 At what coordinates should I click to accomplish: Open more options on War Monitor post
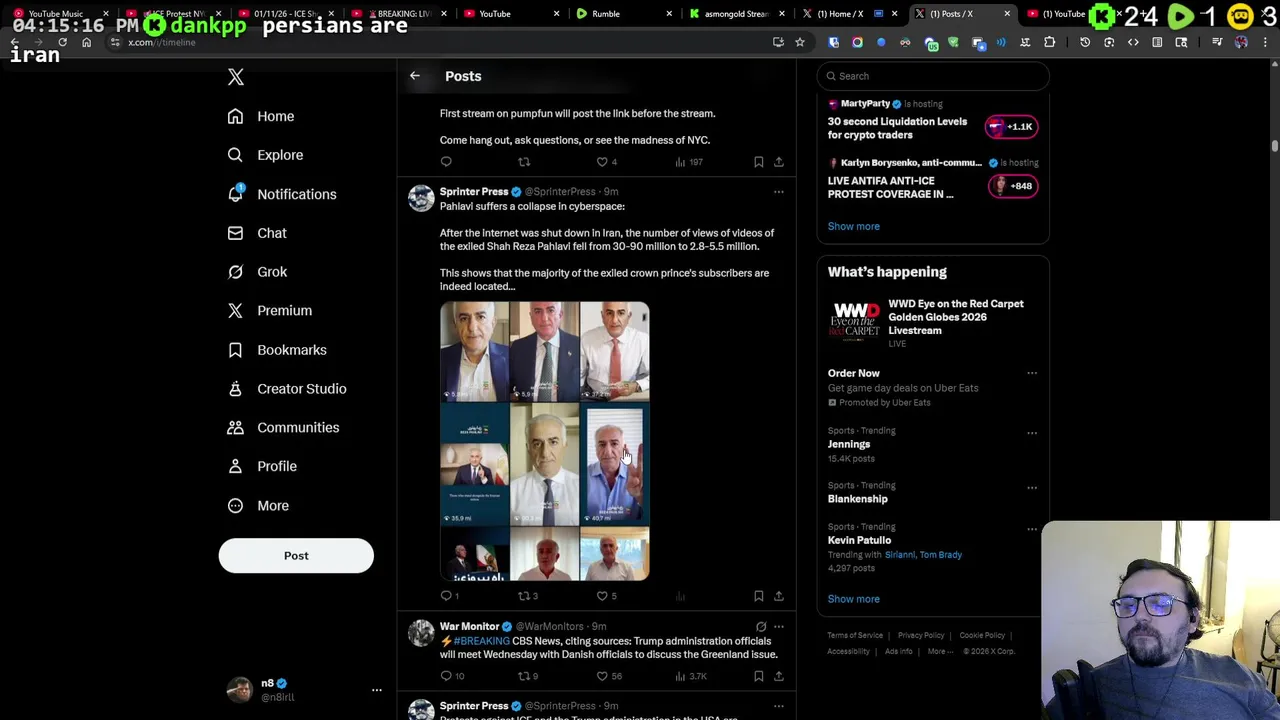pyautogui.click(x=779, y=627)
